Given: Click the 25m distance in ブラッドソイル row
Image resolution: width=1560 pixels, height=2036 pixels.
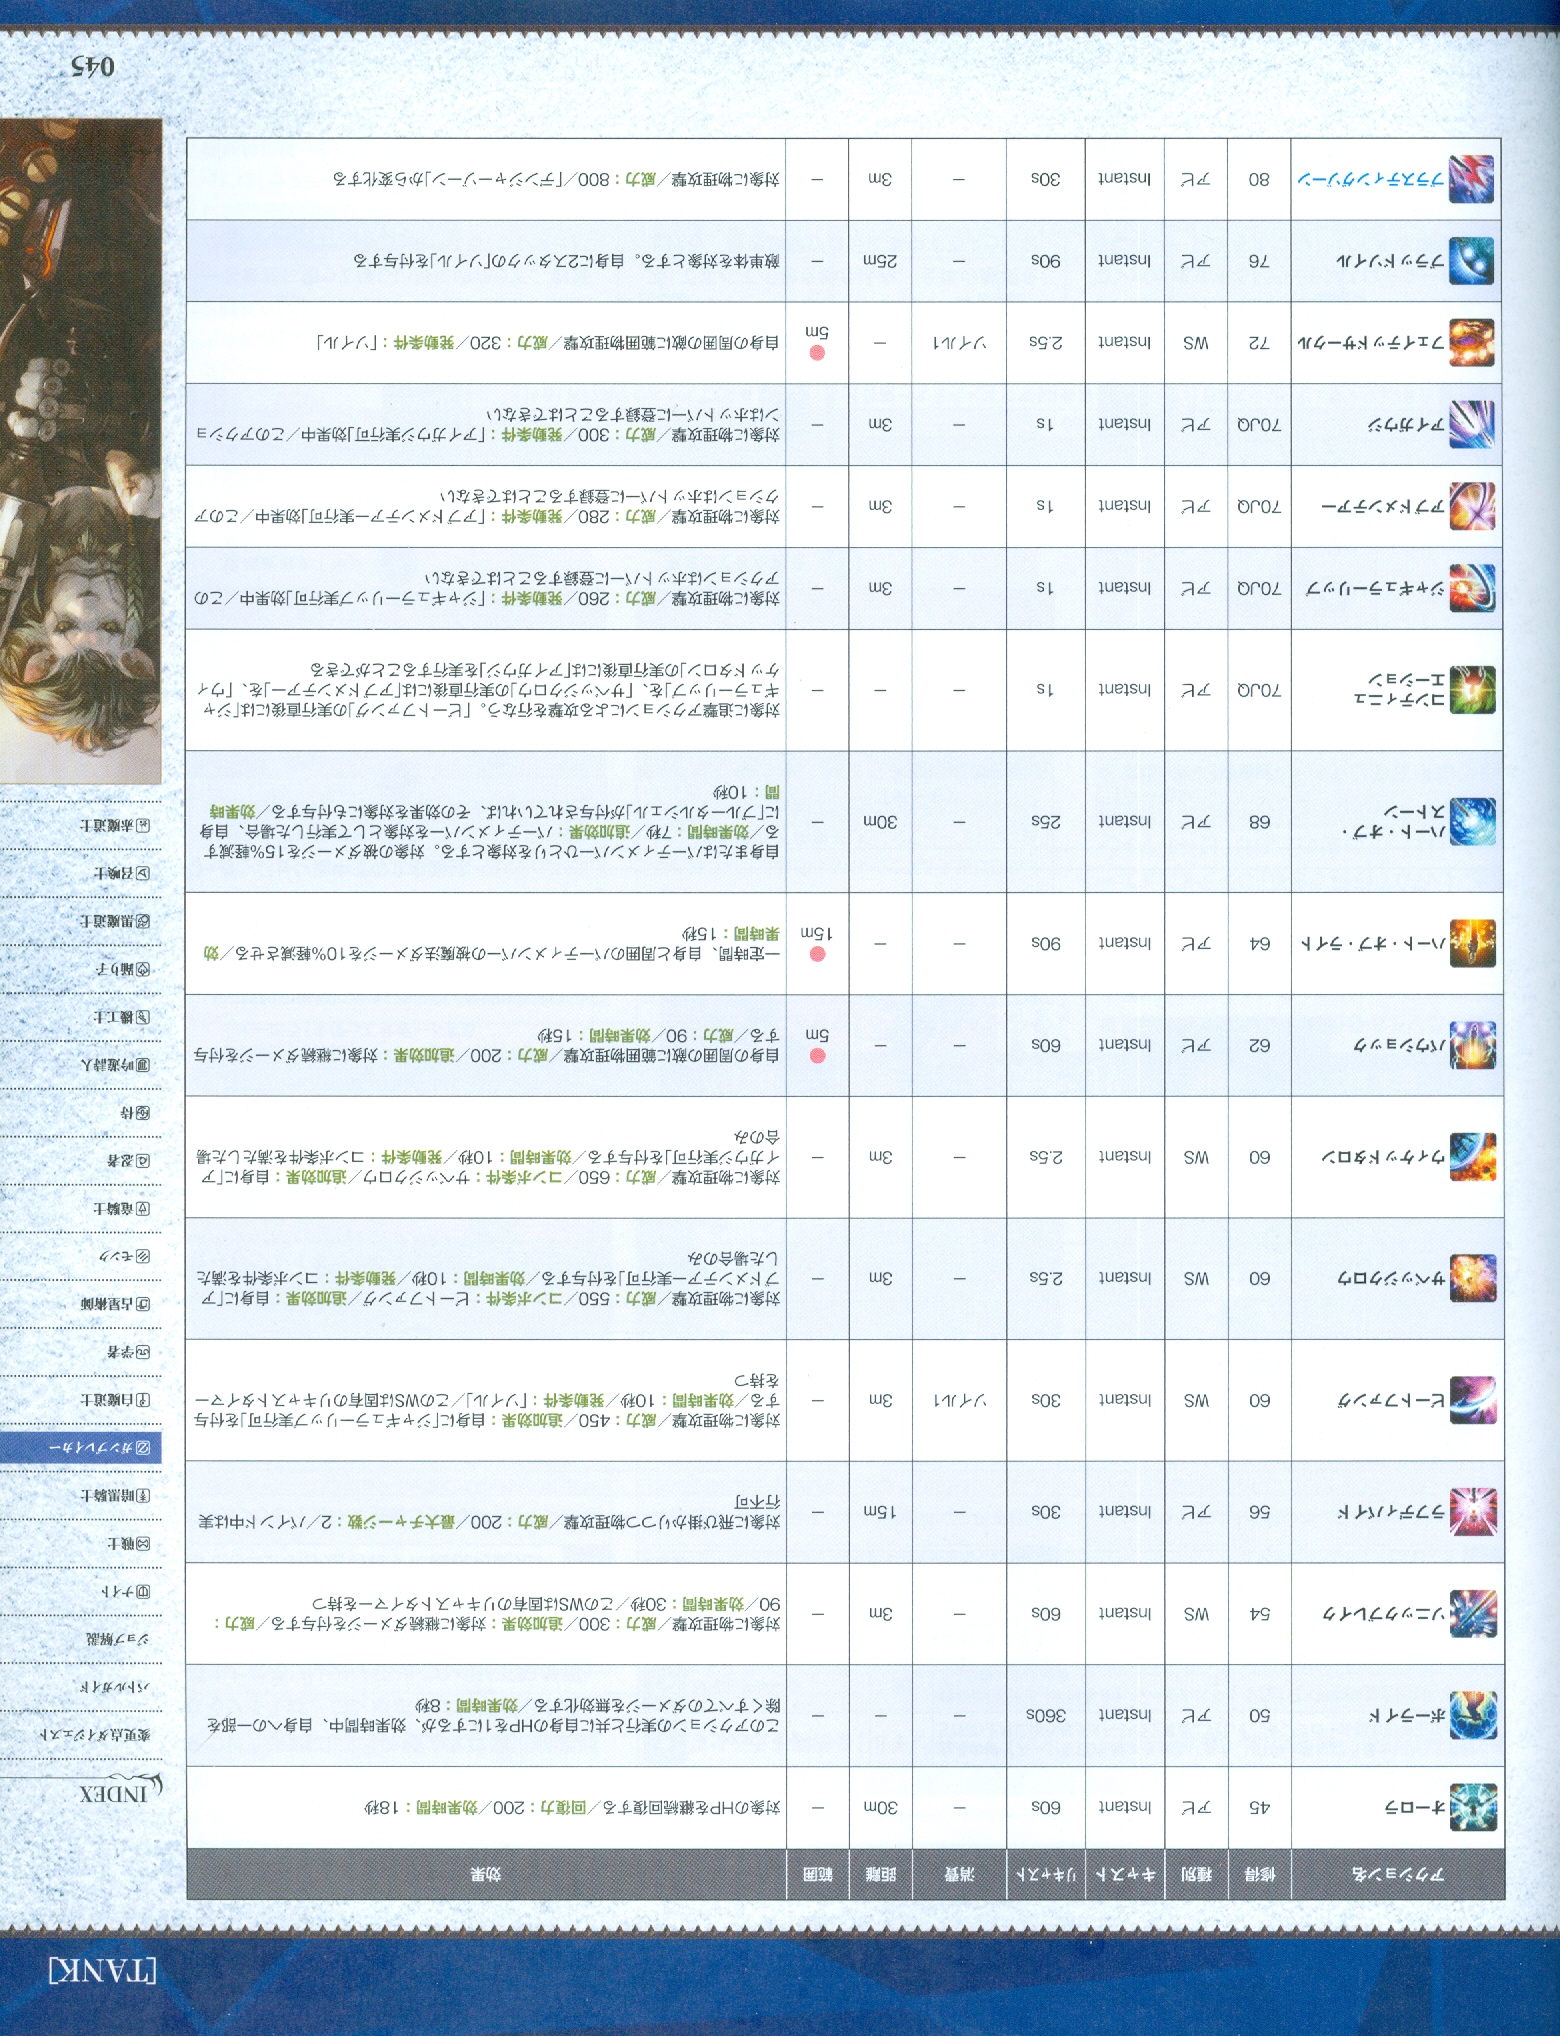Looking at the screenshot, I should tap(880, 261).
